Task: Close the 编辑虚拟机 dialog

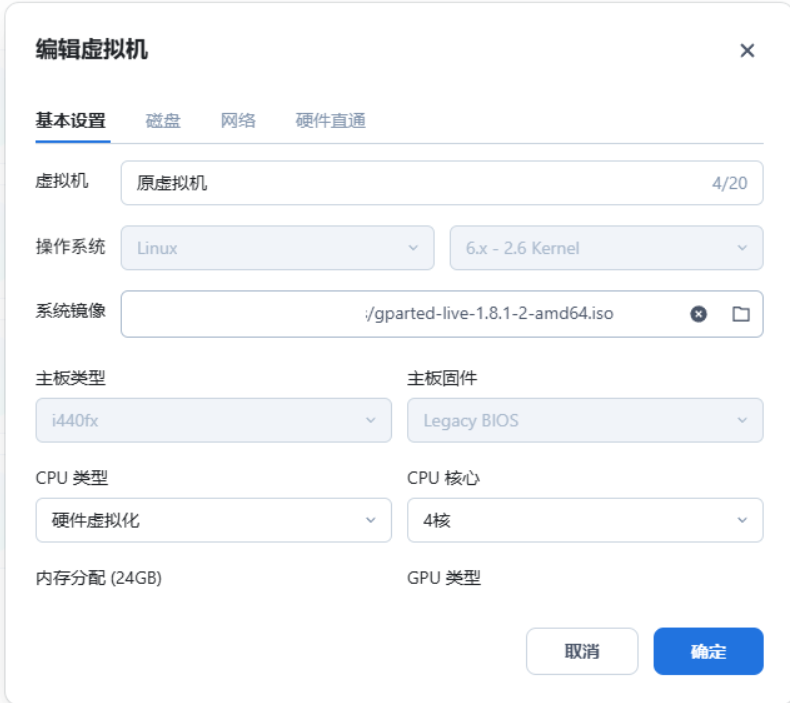Action: pyautogui.click(x=747, y=51)
